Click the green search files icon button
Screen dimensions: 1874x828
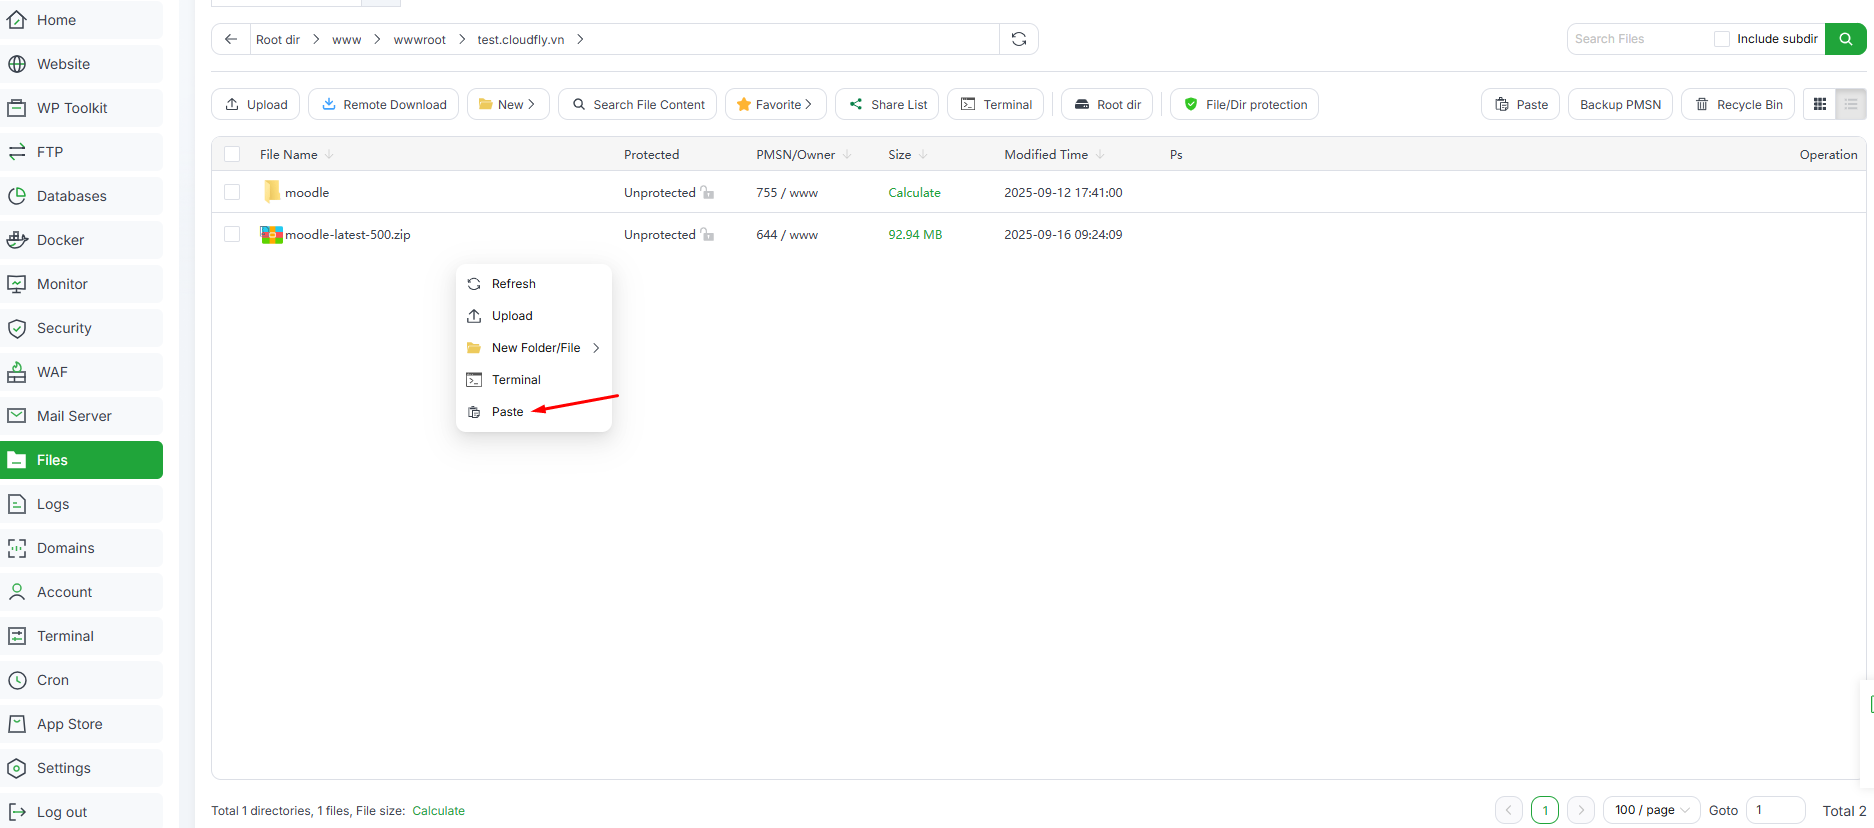(1845, 39)
